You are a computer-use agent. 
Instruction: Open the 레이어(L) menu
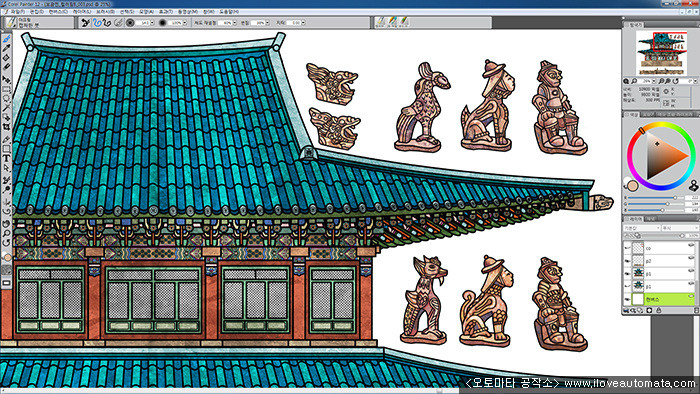tap(81, 12)
